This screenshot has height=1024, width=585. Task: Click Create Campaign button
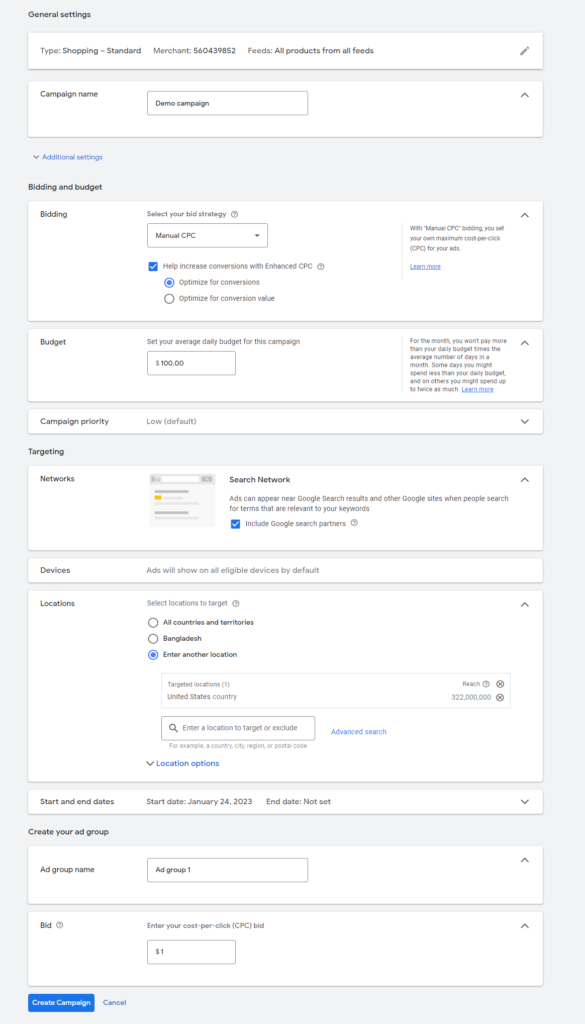pyautogui.click(x=61, y=1002)
